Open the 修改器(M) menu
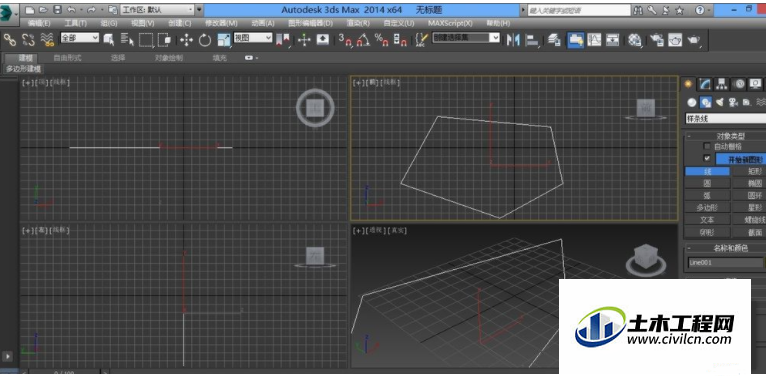767x376 pixels. (221, 23)
